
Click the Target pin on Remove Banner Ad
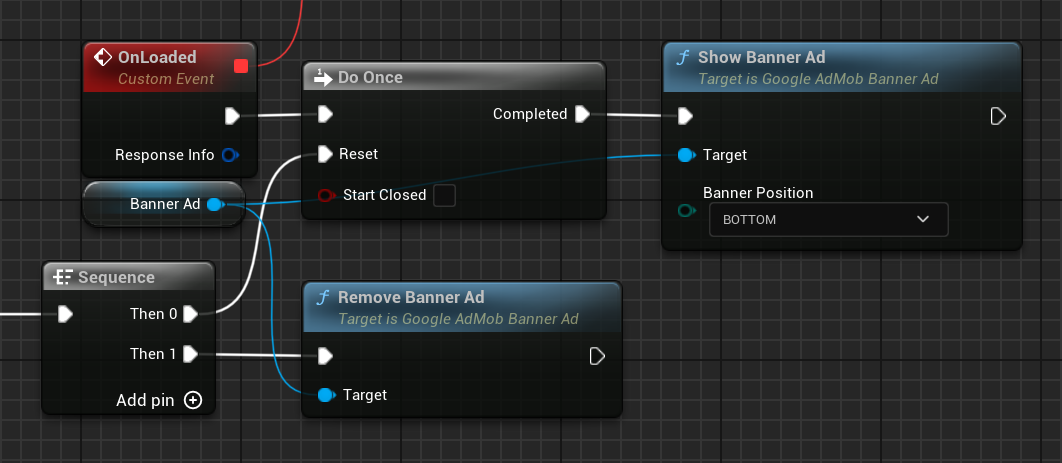pos(325,395)
